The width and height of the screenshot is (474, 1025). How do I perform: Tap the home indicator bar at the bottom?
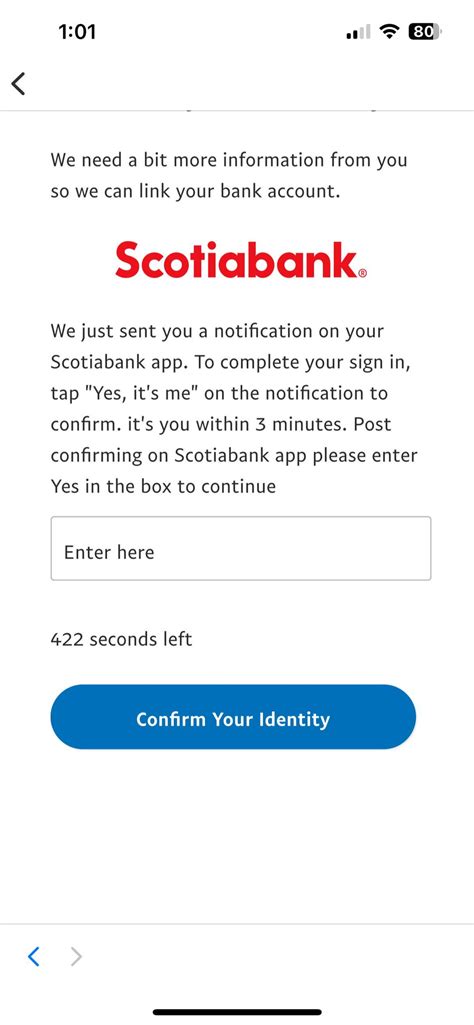(x=237, y=1012)
